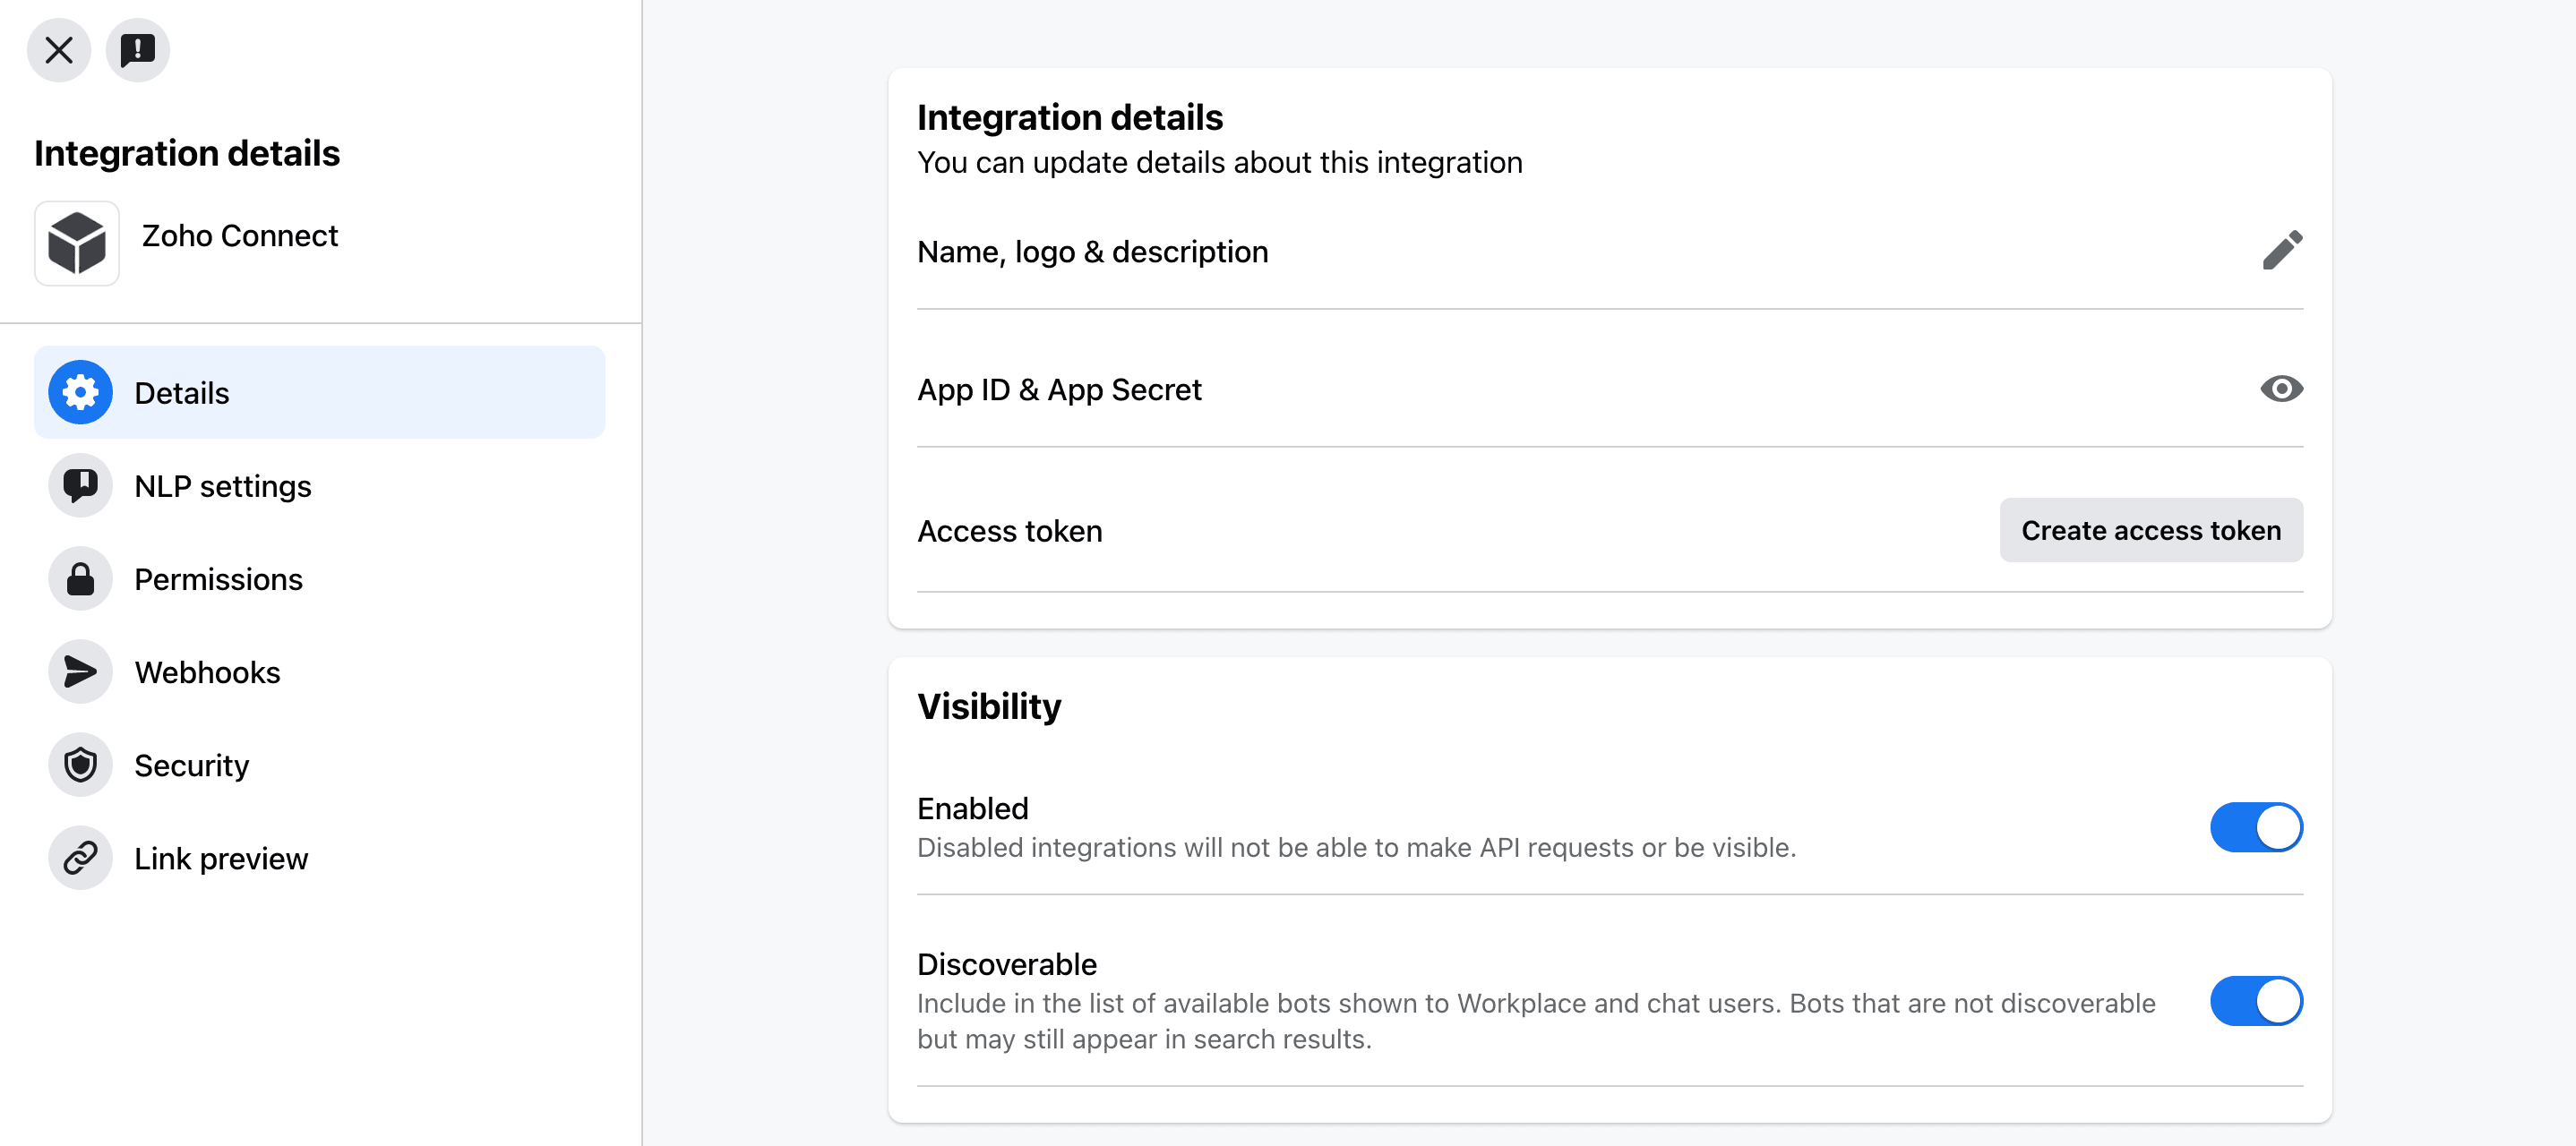2576x1146 pixels.
Task: Select Webhooks in the sidebar
Action: pyautogui.click(x=207, y=672)
